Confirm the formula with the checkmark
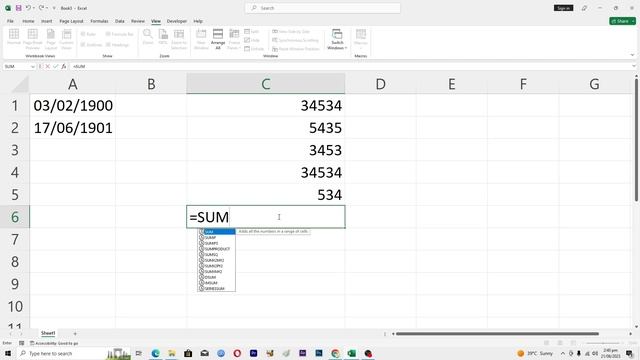This screenshot has width=640, height=360. [x=55, y=66]
